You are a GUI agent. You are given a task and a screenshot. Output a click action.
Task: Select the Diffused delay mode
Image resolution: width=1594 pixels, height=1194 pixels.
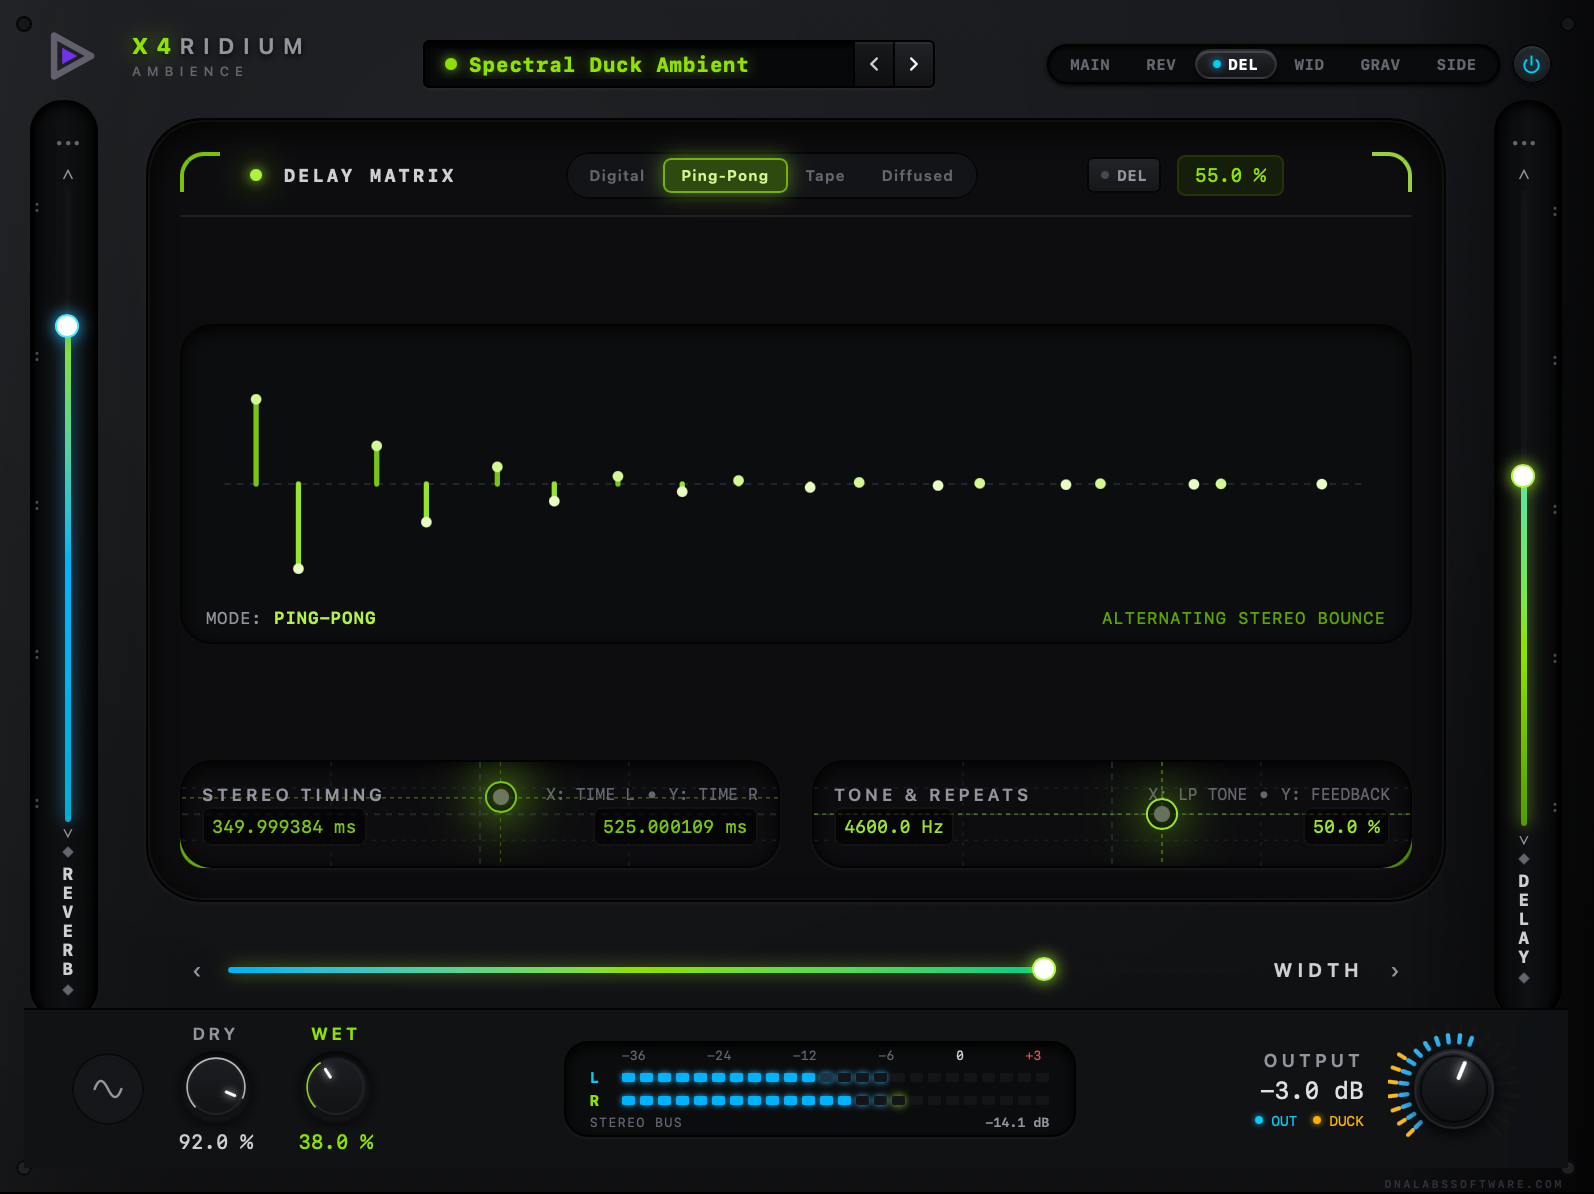click(x=917, y=175)
